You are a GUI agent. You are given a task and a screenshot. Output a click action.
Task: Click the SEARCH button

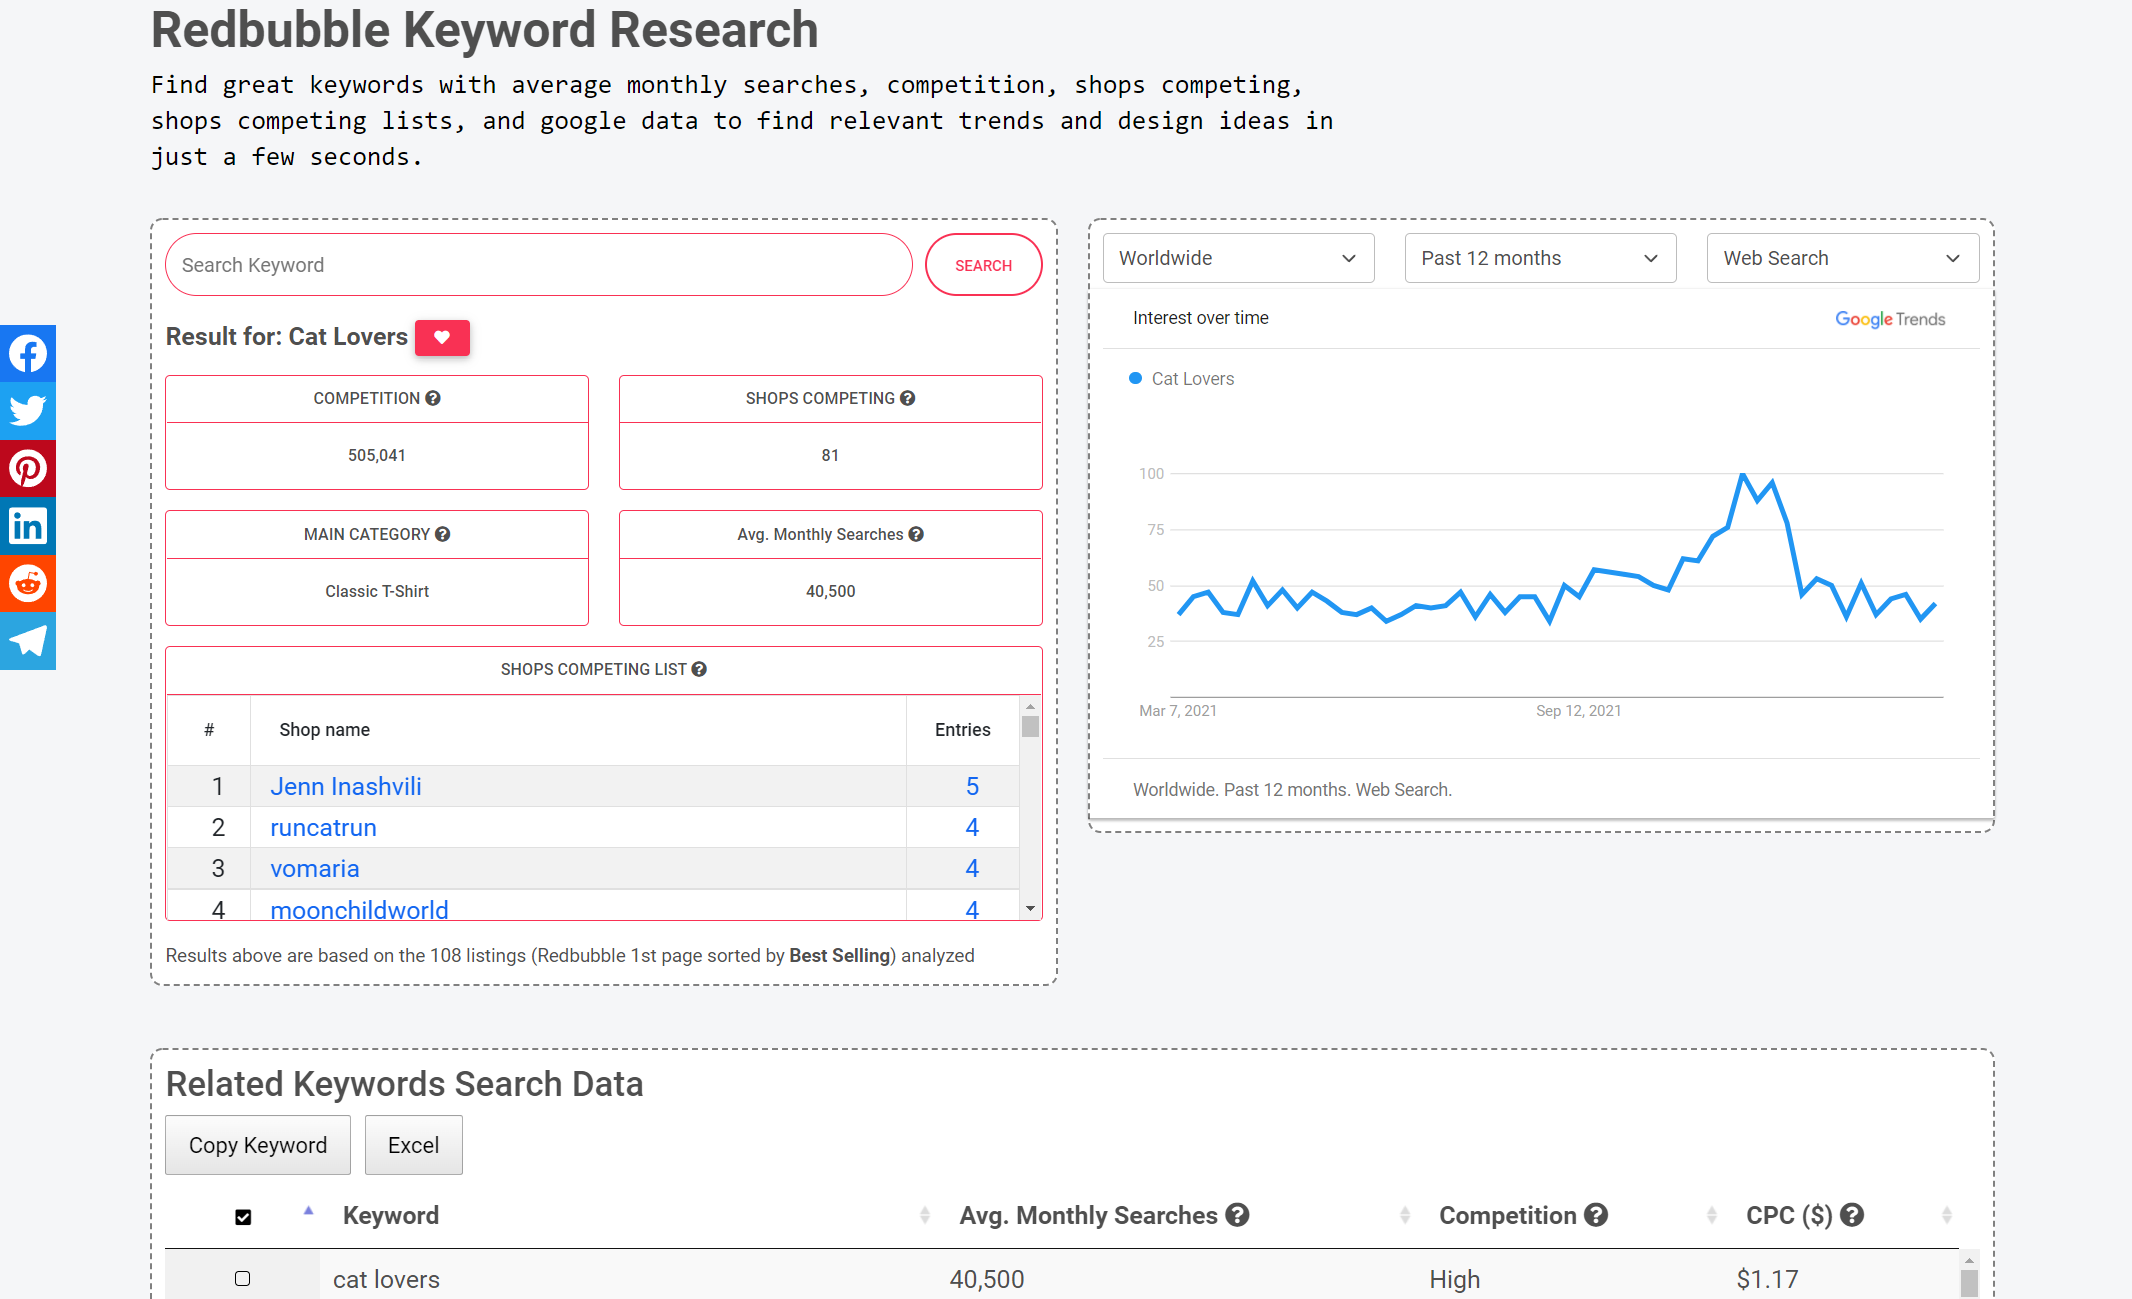pos(982,265)
